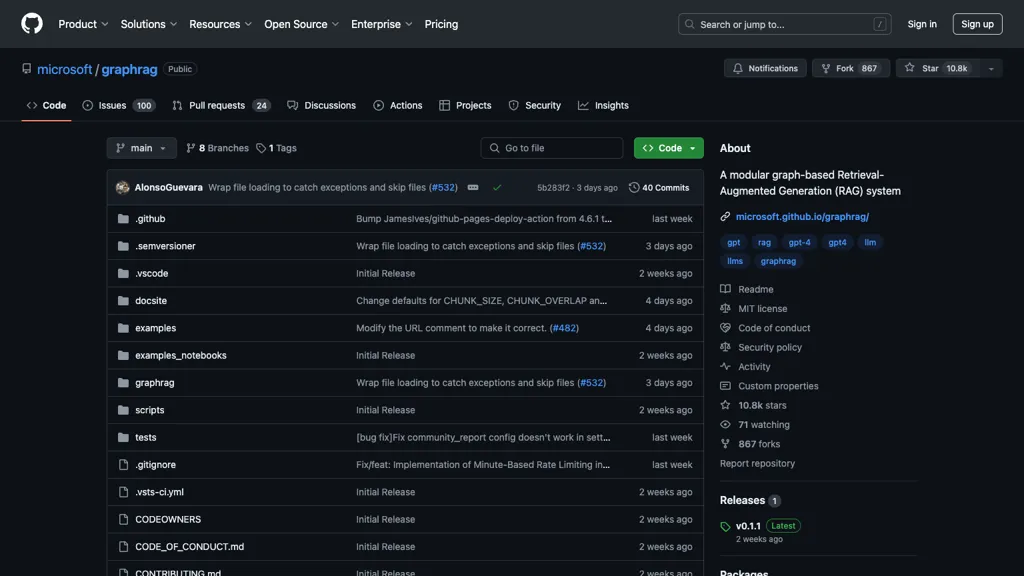Select the gpt-4 topic tag

(x=800, y=242)
